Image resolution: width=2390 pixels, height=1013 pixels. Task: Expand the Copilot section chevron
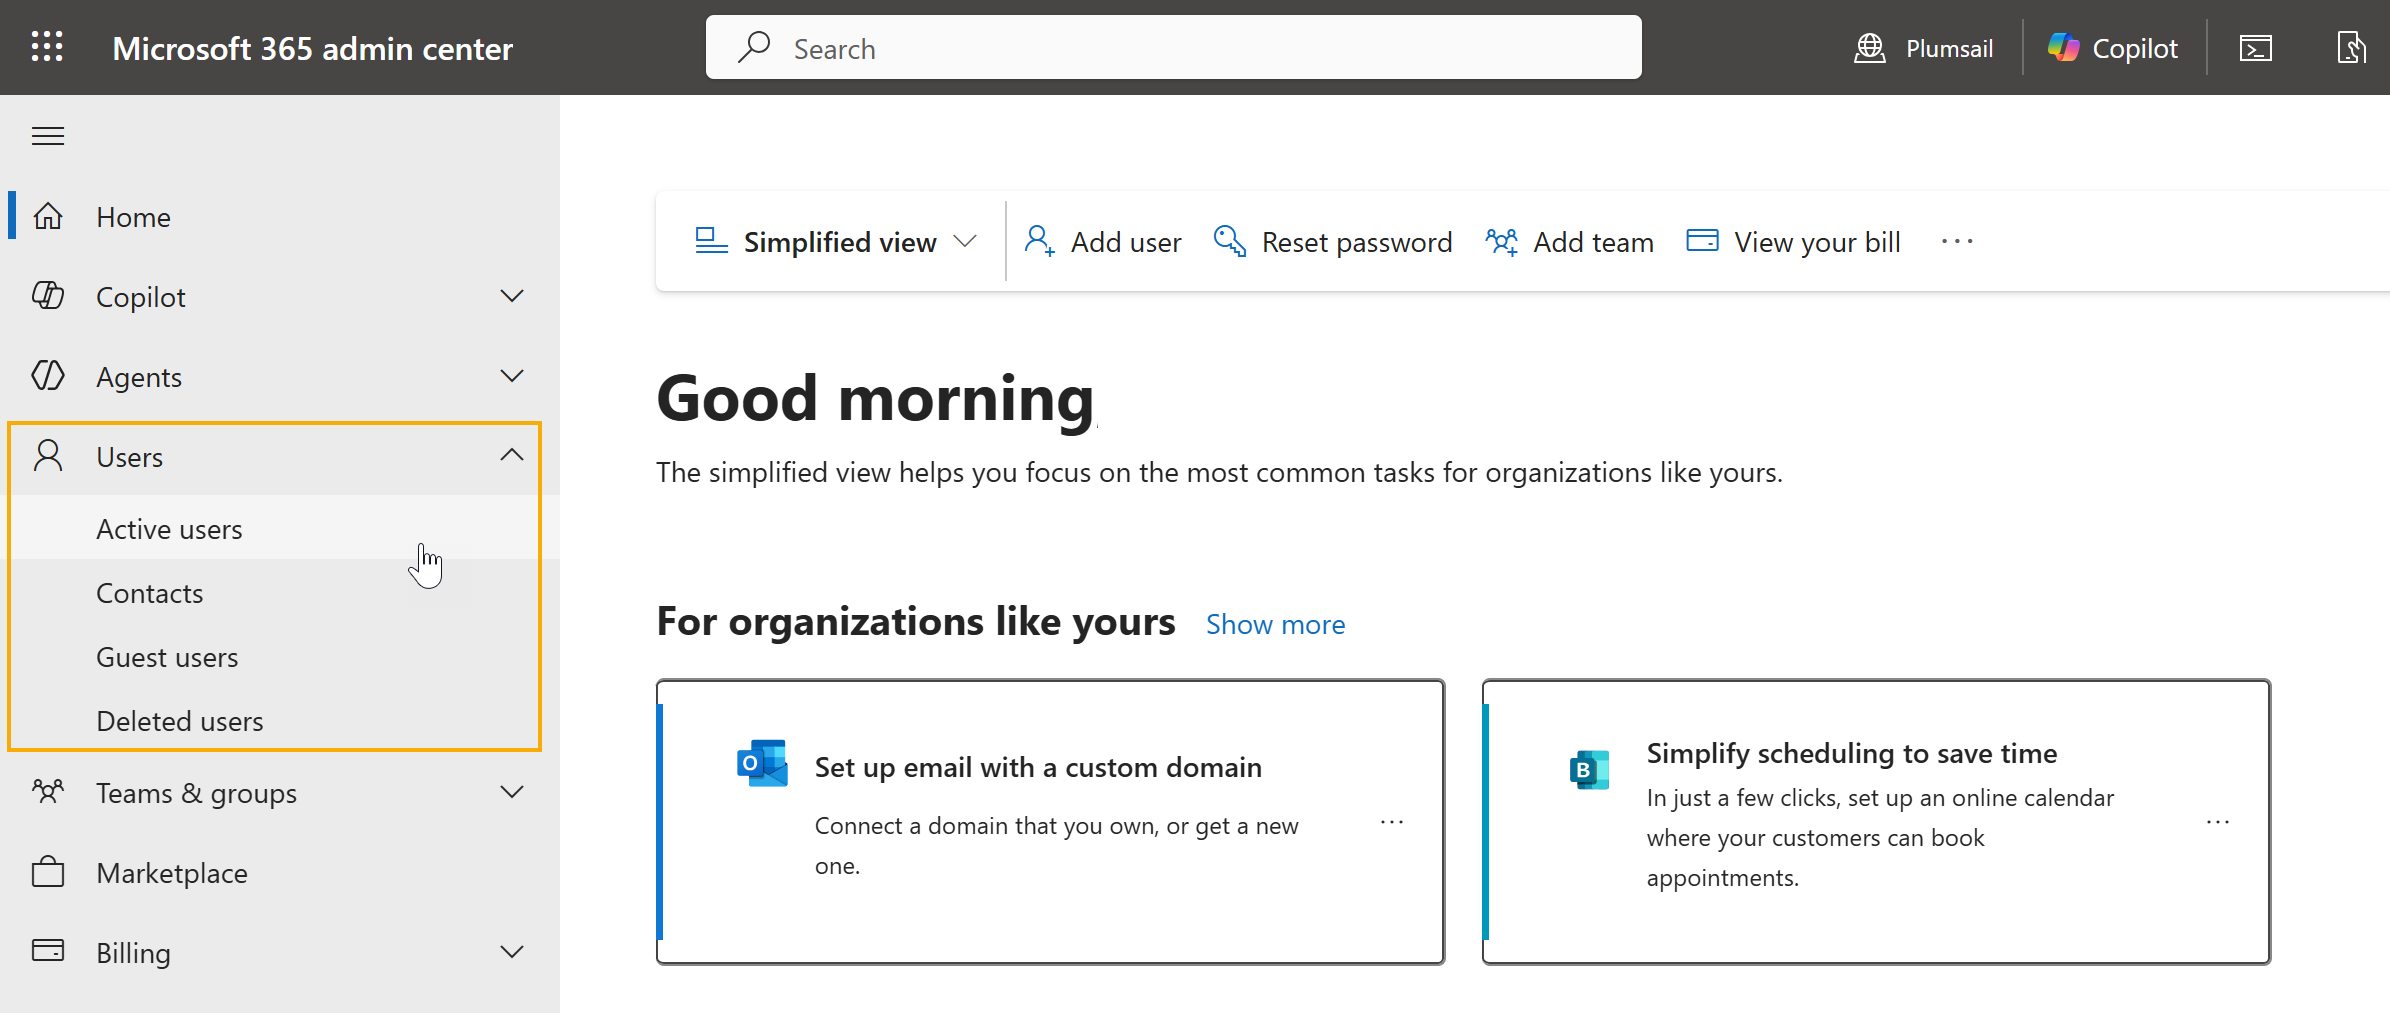512,296
